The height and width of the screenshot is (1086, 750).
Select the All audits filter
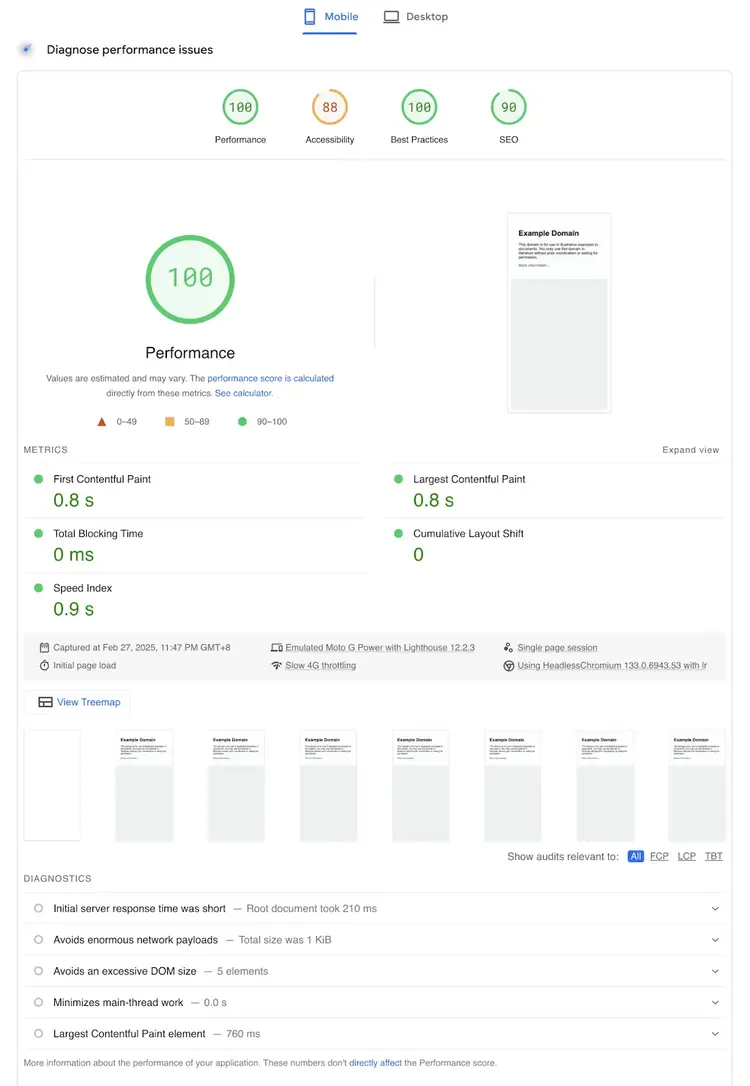tap(636, 856)
